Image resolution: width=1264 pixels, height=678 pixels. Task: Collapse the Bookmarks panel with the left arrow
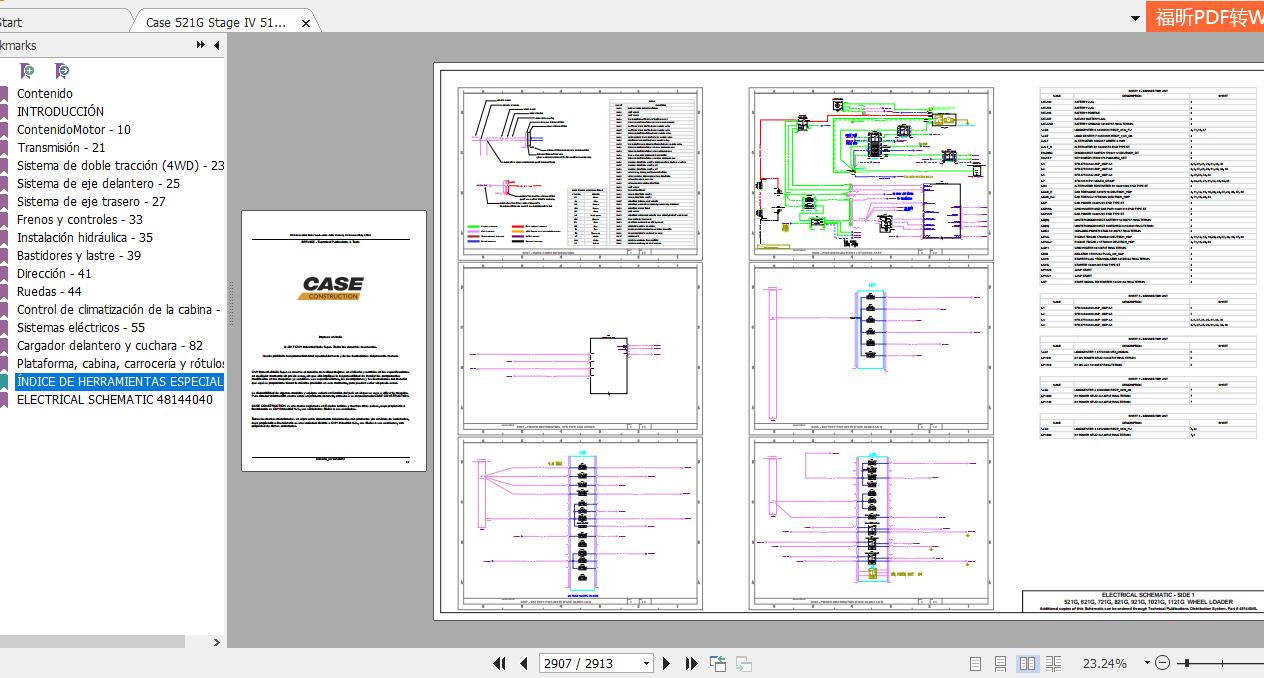coord(216,45)
